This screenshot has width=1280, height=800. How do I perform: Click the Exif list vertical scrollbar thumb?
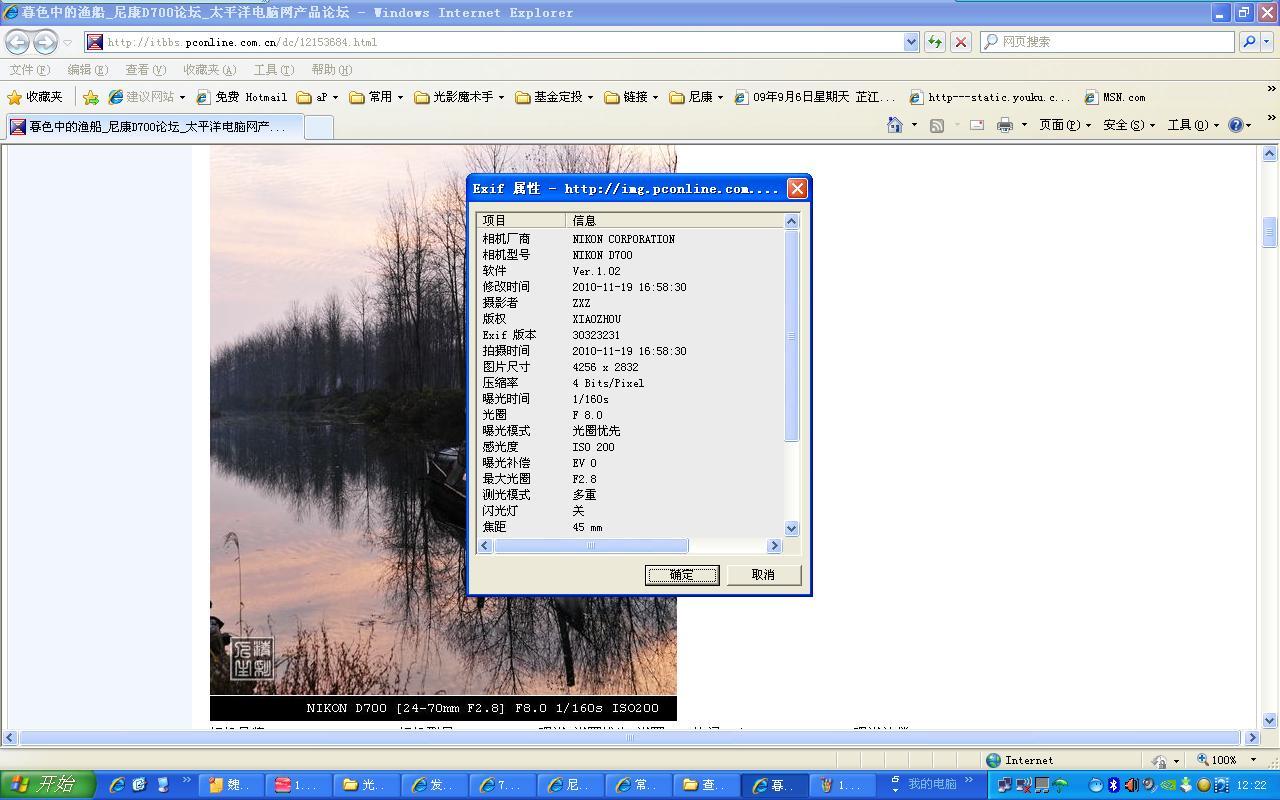pyautogui.click(x=792, y=336)
